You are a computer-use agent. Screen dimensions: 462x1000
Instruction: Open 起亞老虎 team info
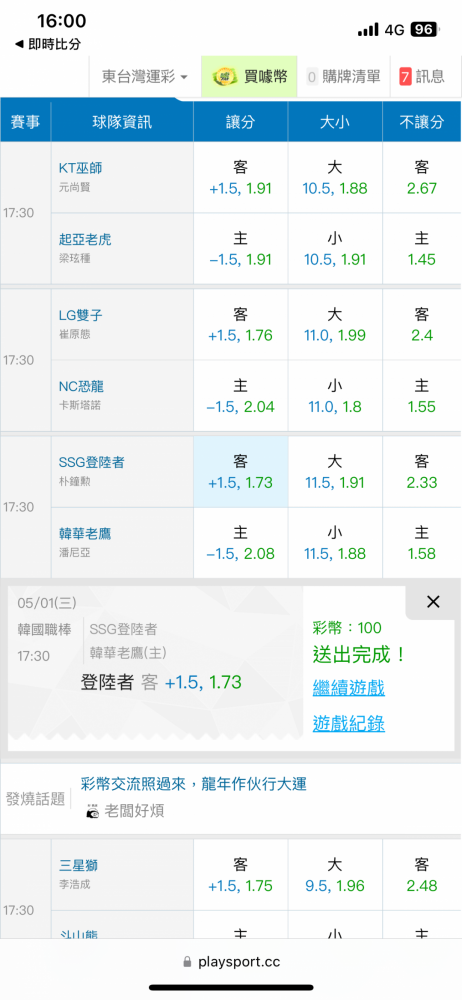(x=85, y=240)
